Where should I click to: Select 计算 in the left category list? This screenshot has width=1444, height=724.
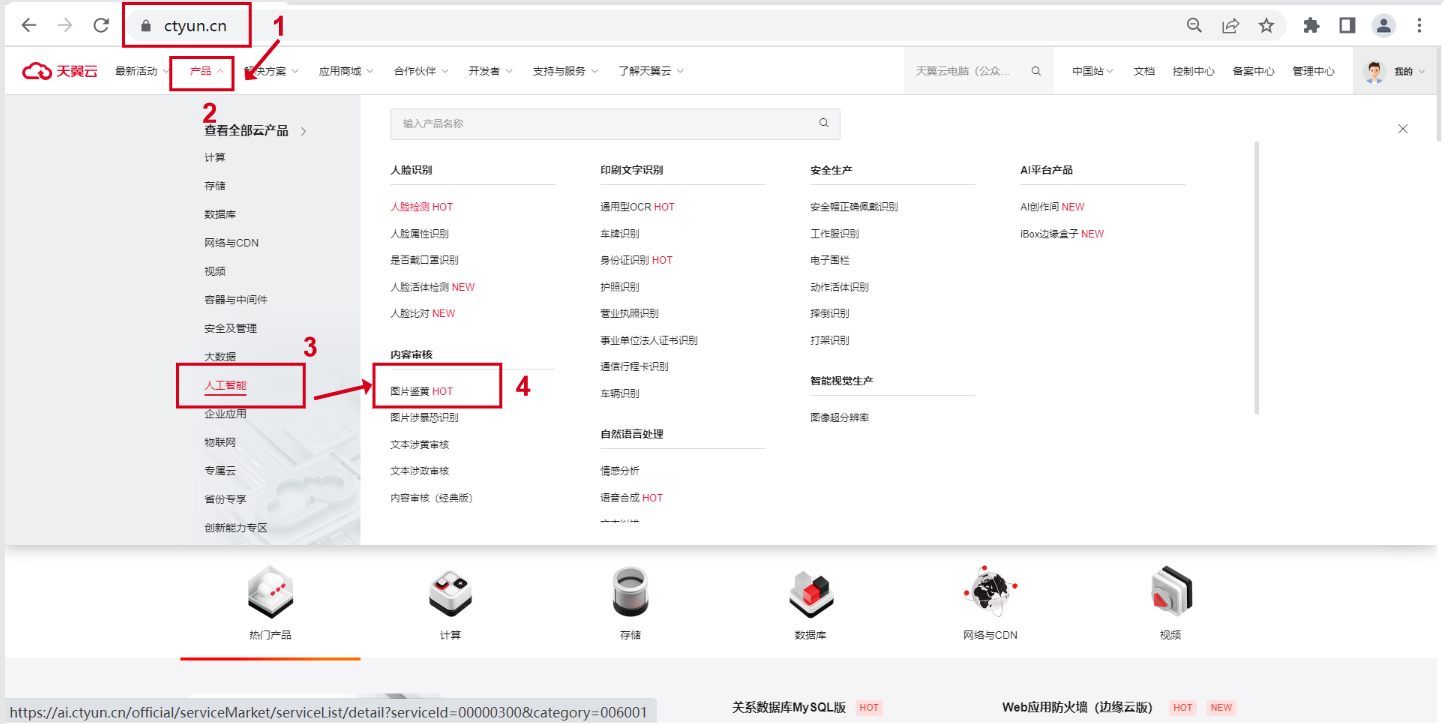click(215, 158)
